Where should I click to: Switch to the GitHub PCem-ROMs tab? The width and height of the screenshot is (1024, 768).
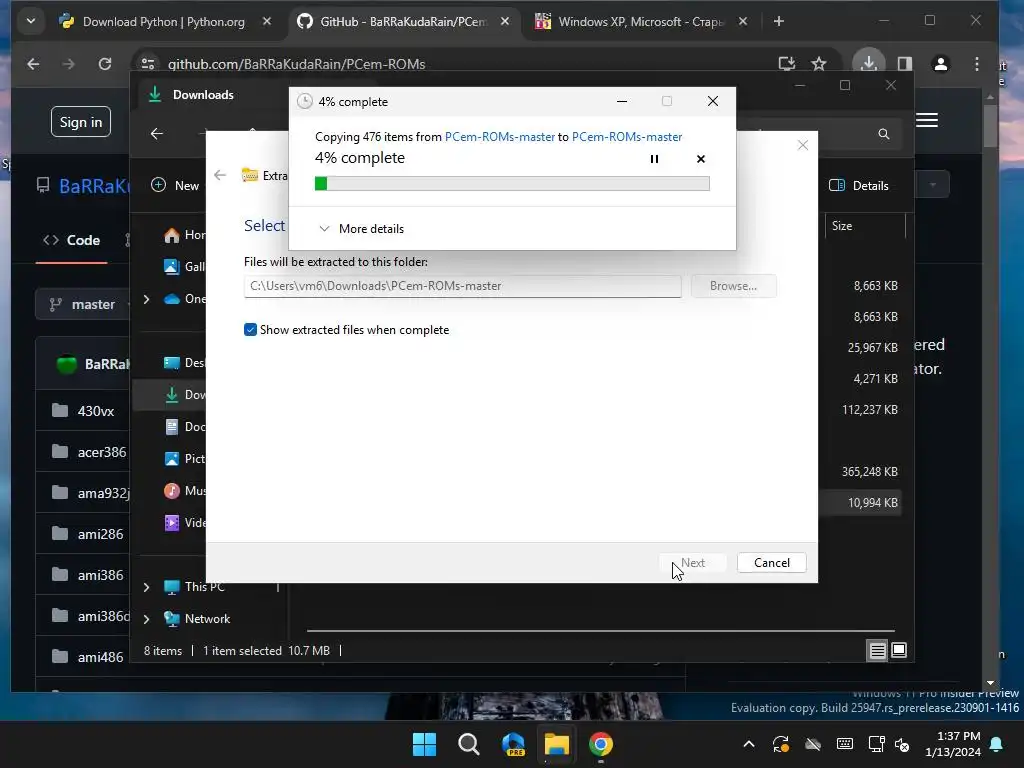[403, 22]
